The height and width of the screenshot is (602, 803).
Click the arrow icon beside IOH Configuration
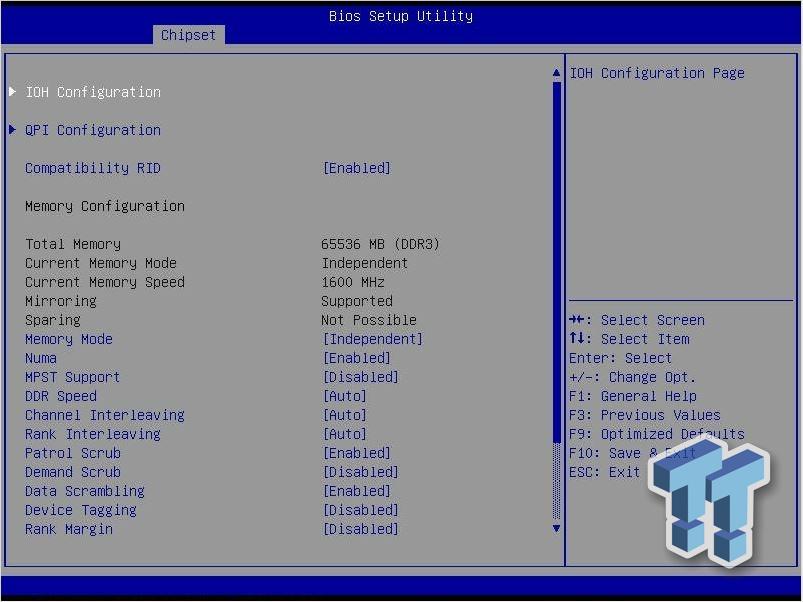[x=12, y=92]
